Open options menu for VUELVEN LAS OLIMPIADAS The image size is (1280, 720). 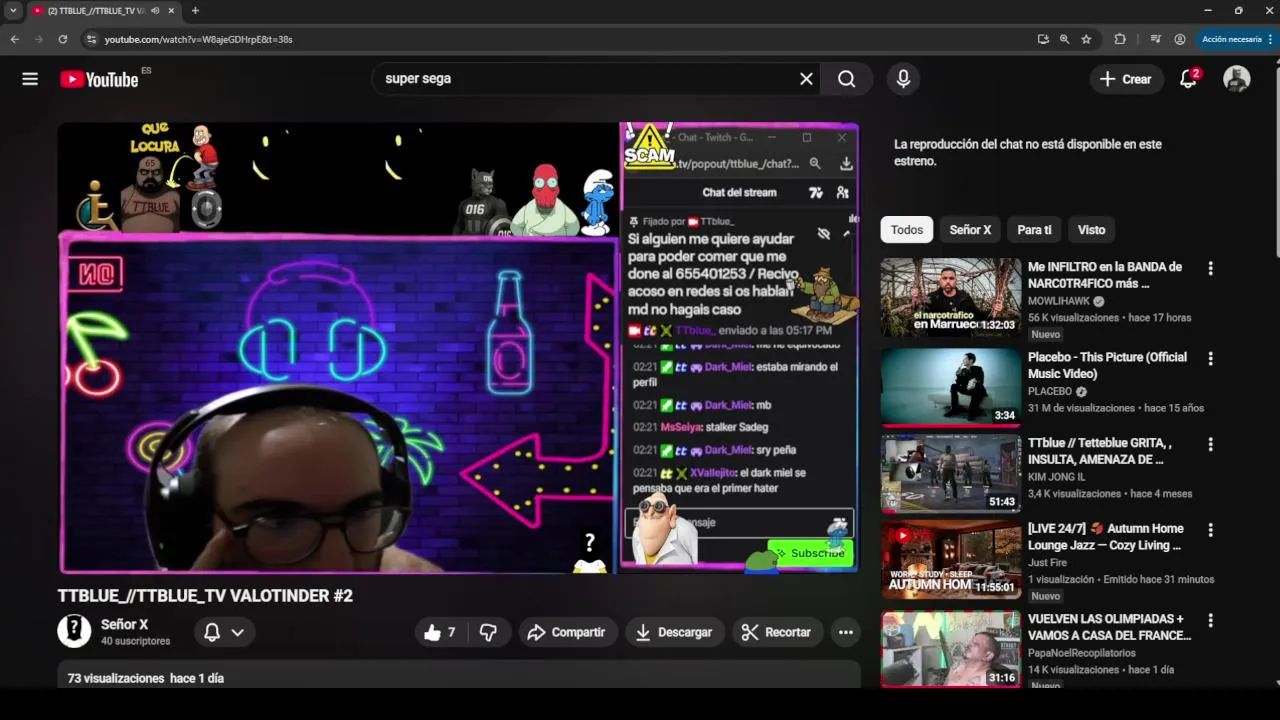[1210, 620]
